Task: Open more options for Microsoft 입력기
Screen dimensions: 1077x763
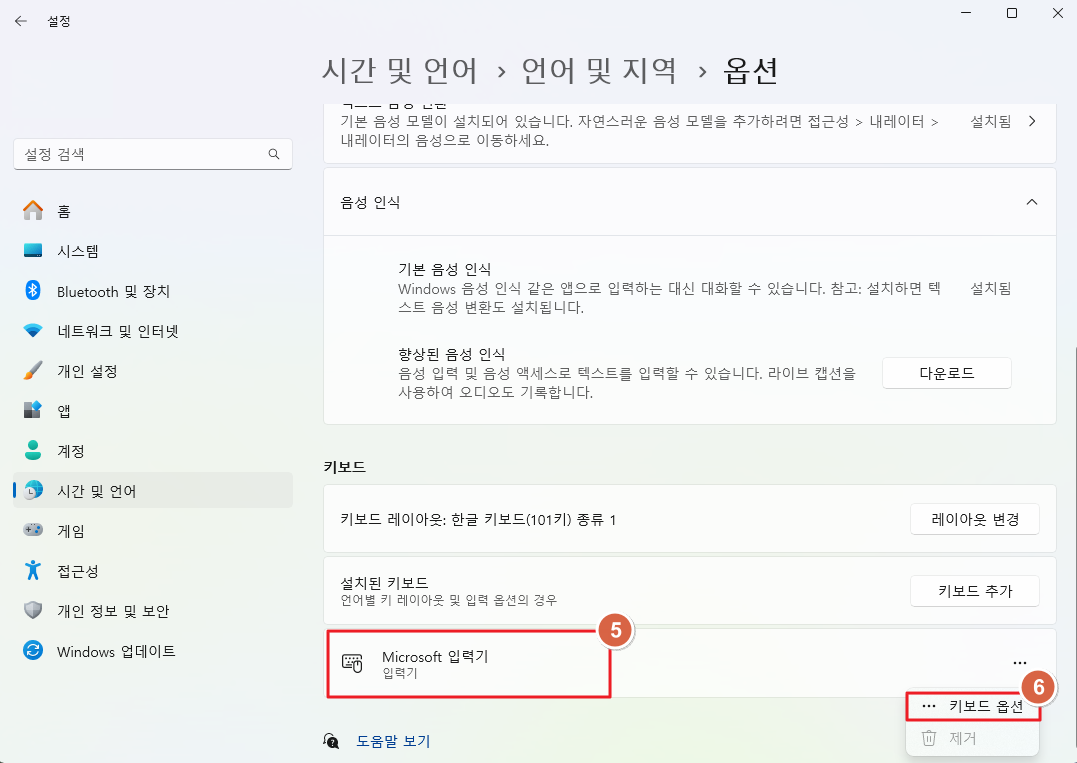Action: tap(1020, 662)
